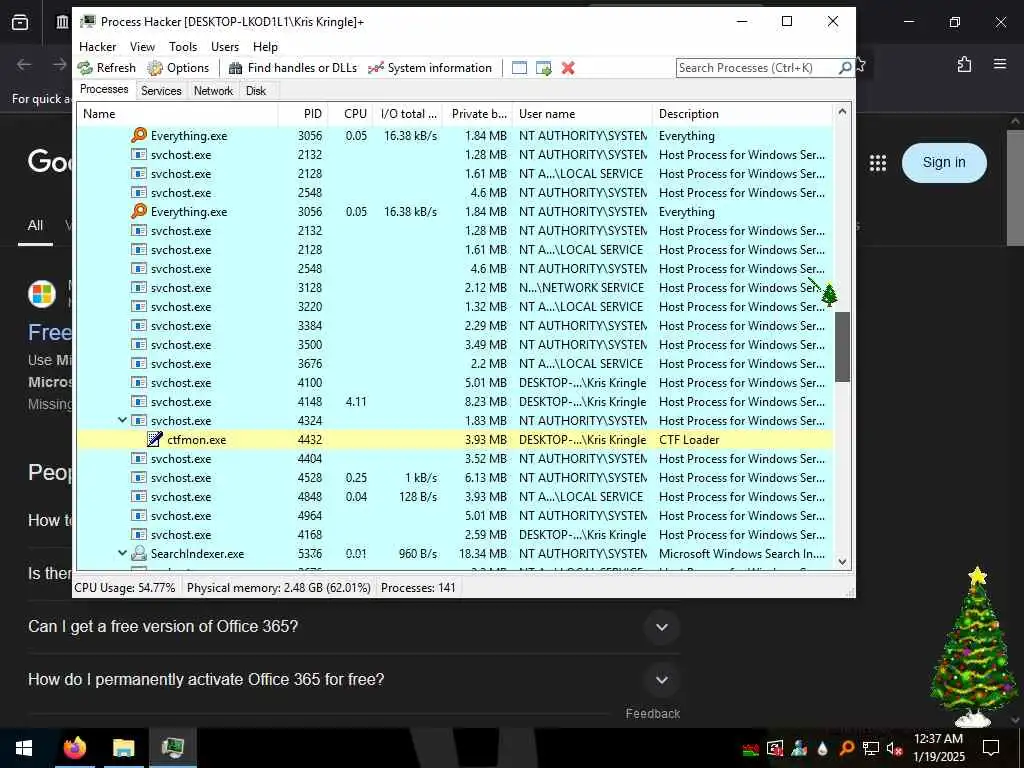Click the ctfmon.exe pen icon
This screenshot has width=1024, height=768.
[155, 440]
